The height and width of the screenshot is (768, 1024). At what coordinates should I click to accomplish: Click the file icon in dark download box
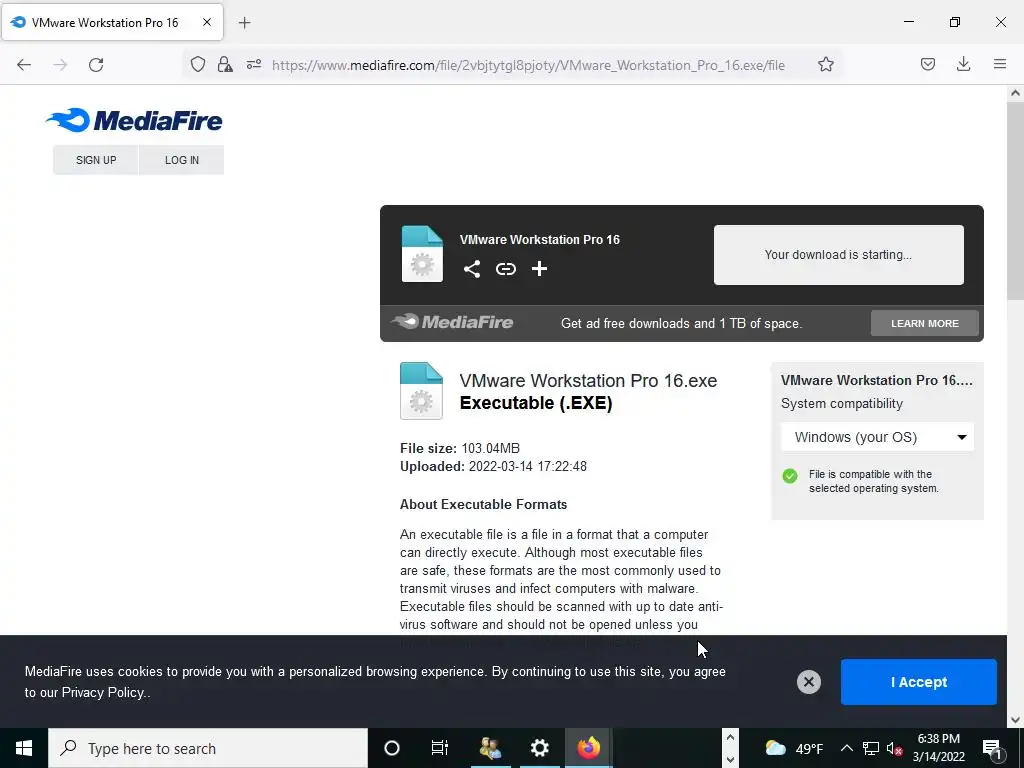422,253
